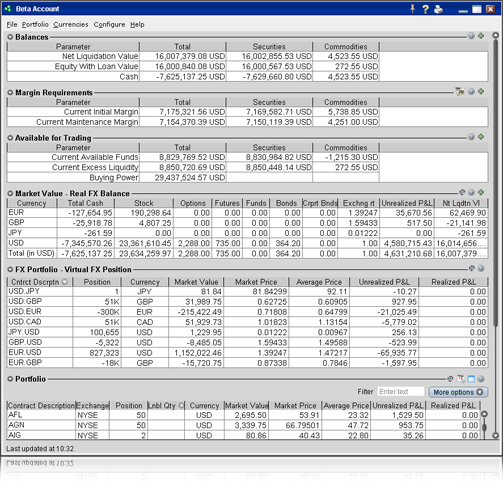Click the Last updated at 10:32 status text
The width and height of the screenshot is (504, 488).
point(40,449)
